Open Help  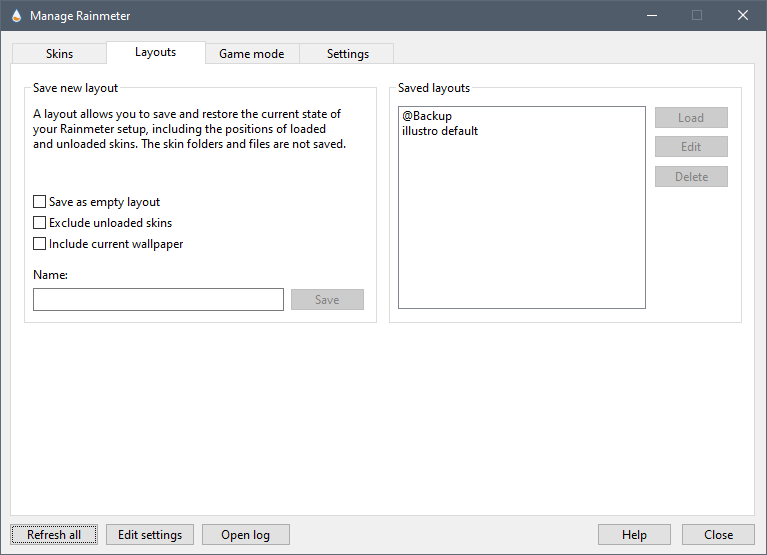[x=634, y=534]
